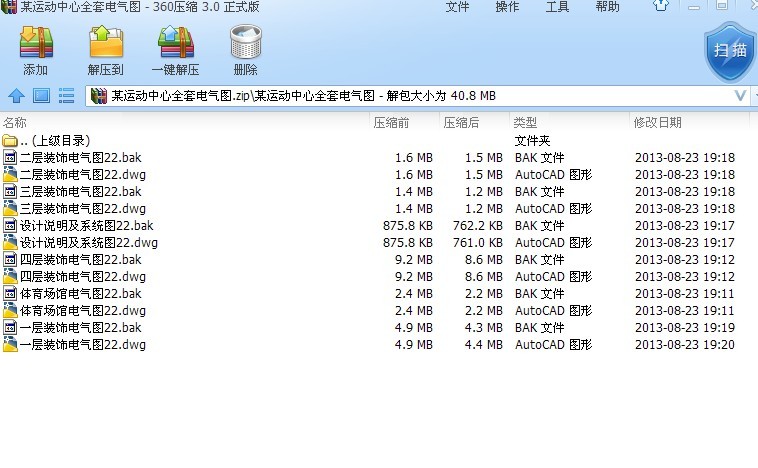Click the 添加 (Add) toolbar icon
The height and width of the screenshot is (468, 758).
pos(36,43)
